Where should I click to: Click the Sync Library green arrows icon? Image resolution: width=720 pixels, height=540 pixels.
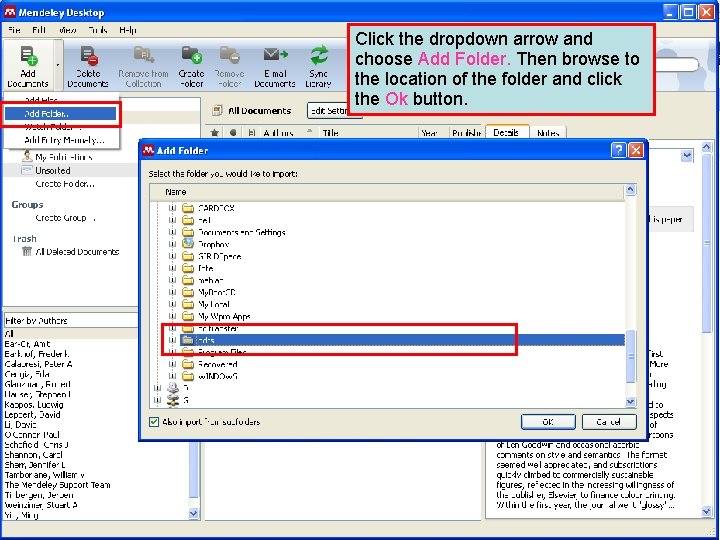[319, 56]
